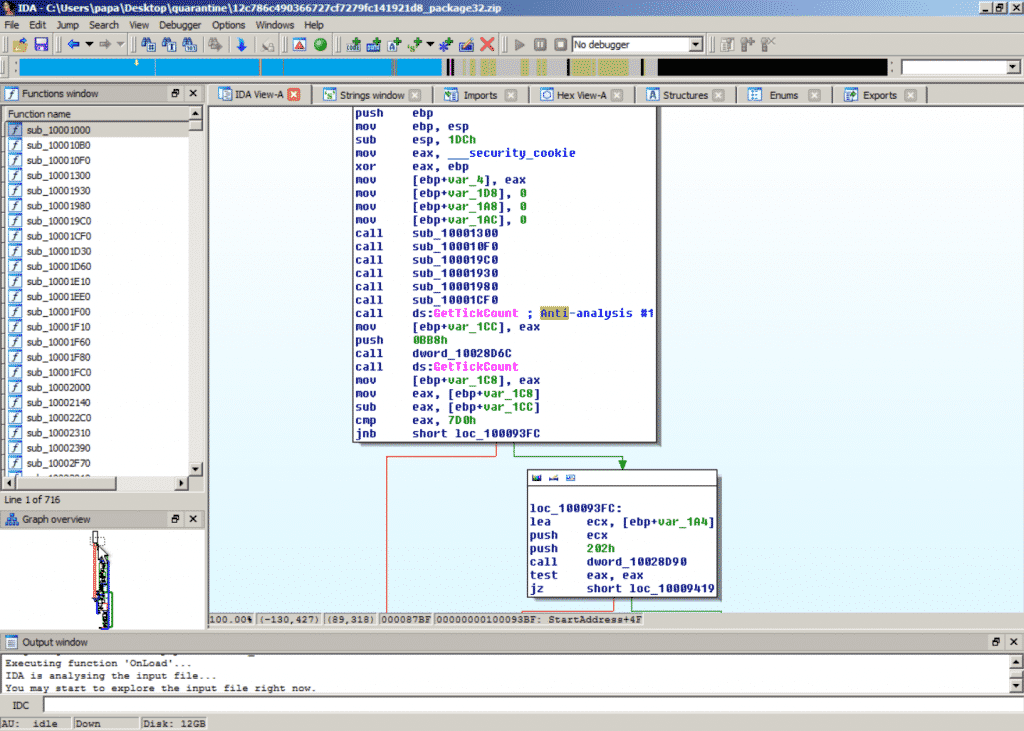The height and width of the screenshot is (731, 1024).
Task: Click the edit pencil toolbar icon
Action: click(x=466, y=44)
